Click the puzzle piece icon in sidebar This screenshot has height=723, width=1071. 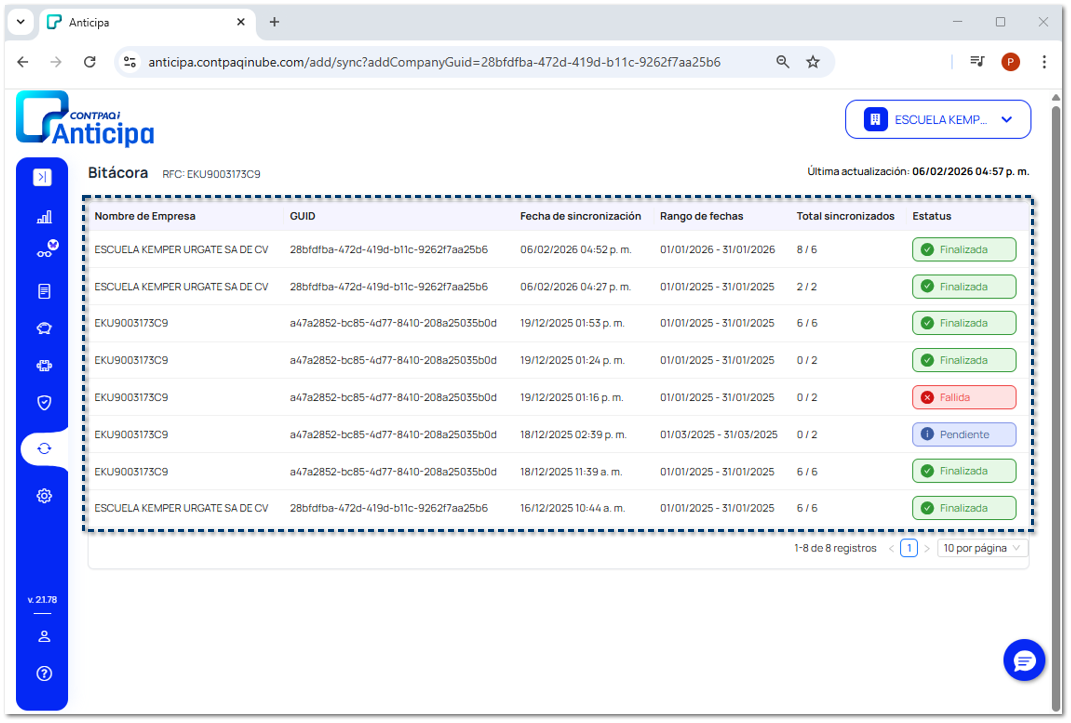click(44, 366)
